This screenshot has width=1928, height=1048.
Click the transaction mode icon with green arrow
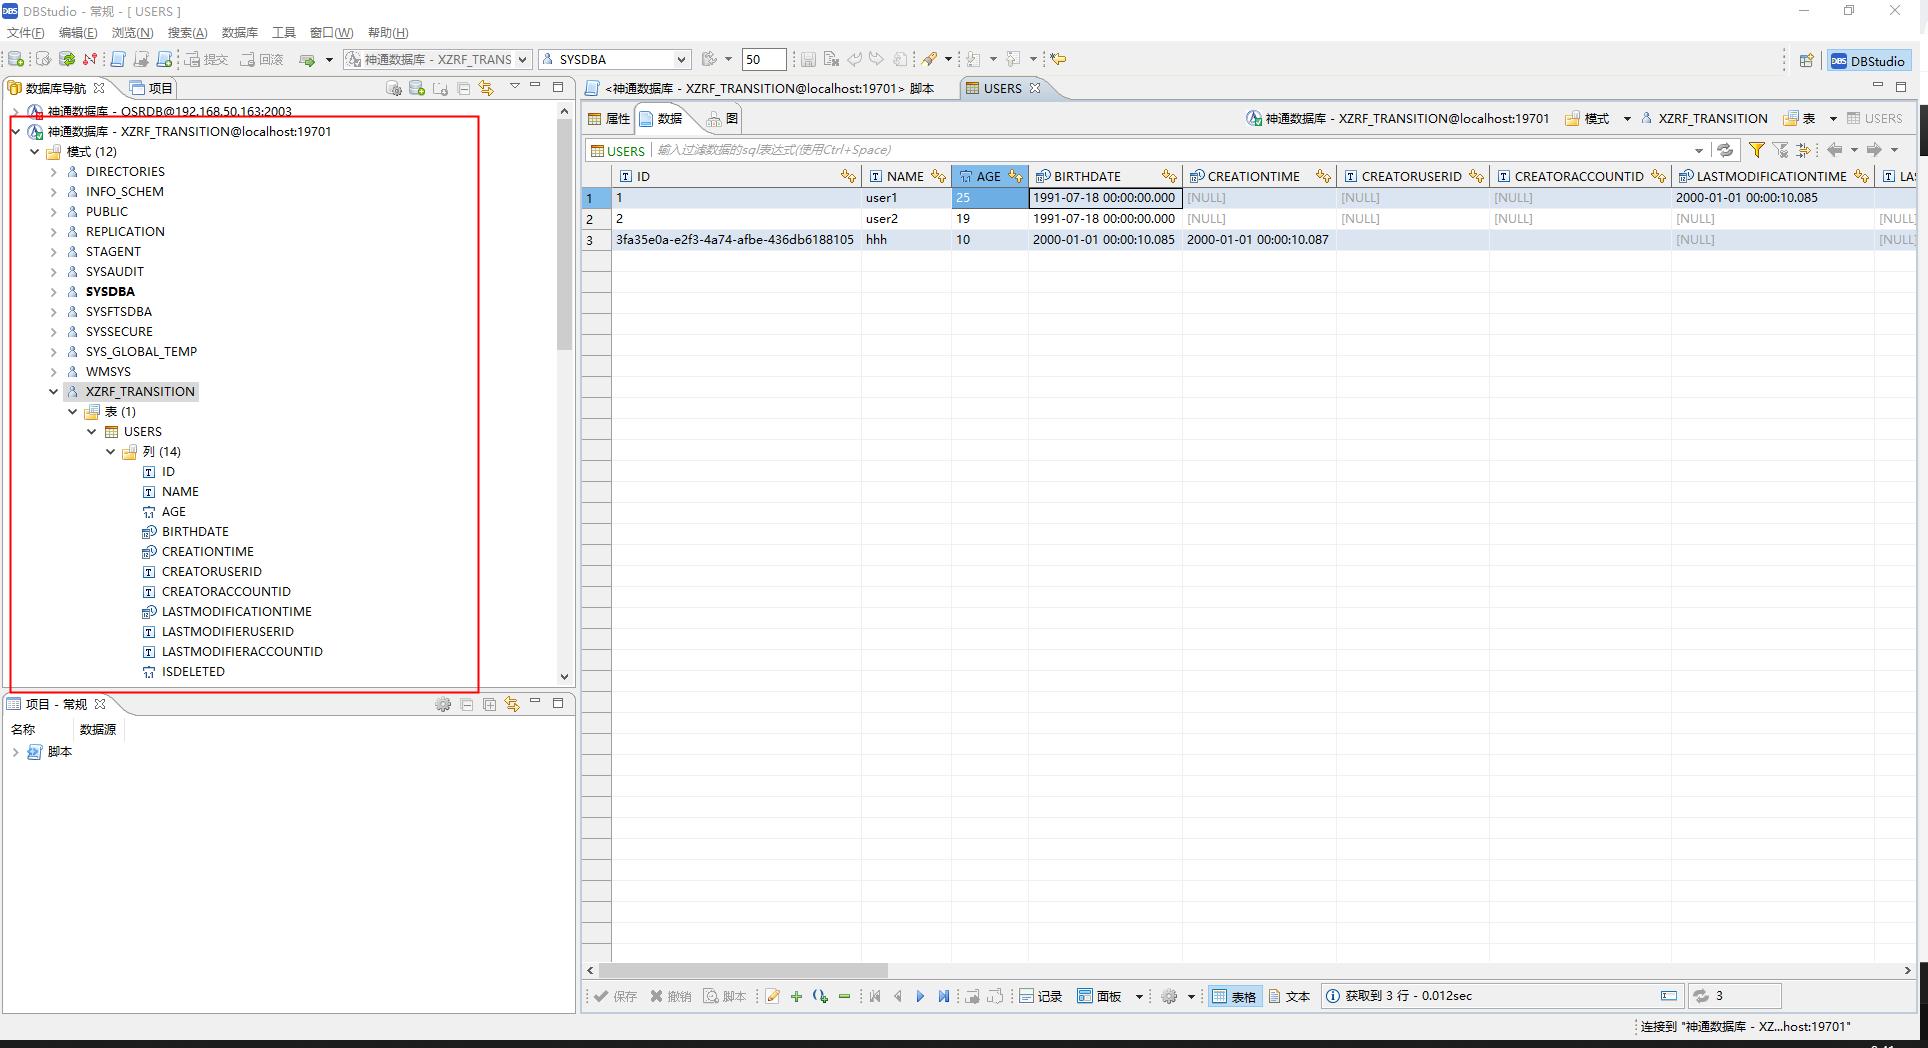307,60
